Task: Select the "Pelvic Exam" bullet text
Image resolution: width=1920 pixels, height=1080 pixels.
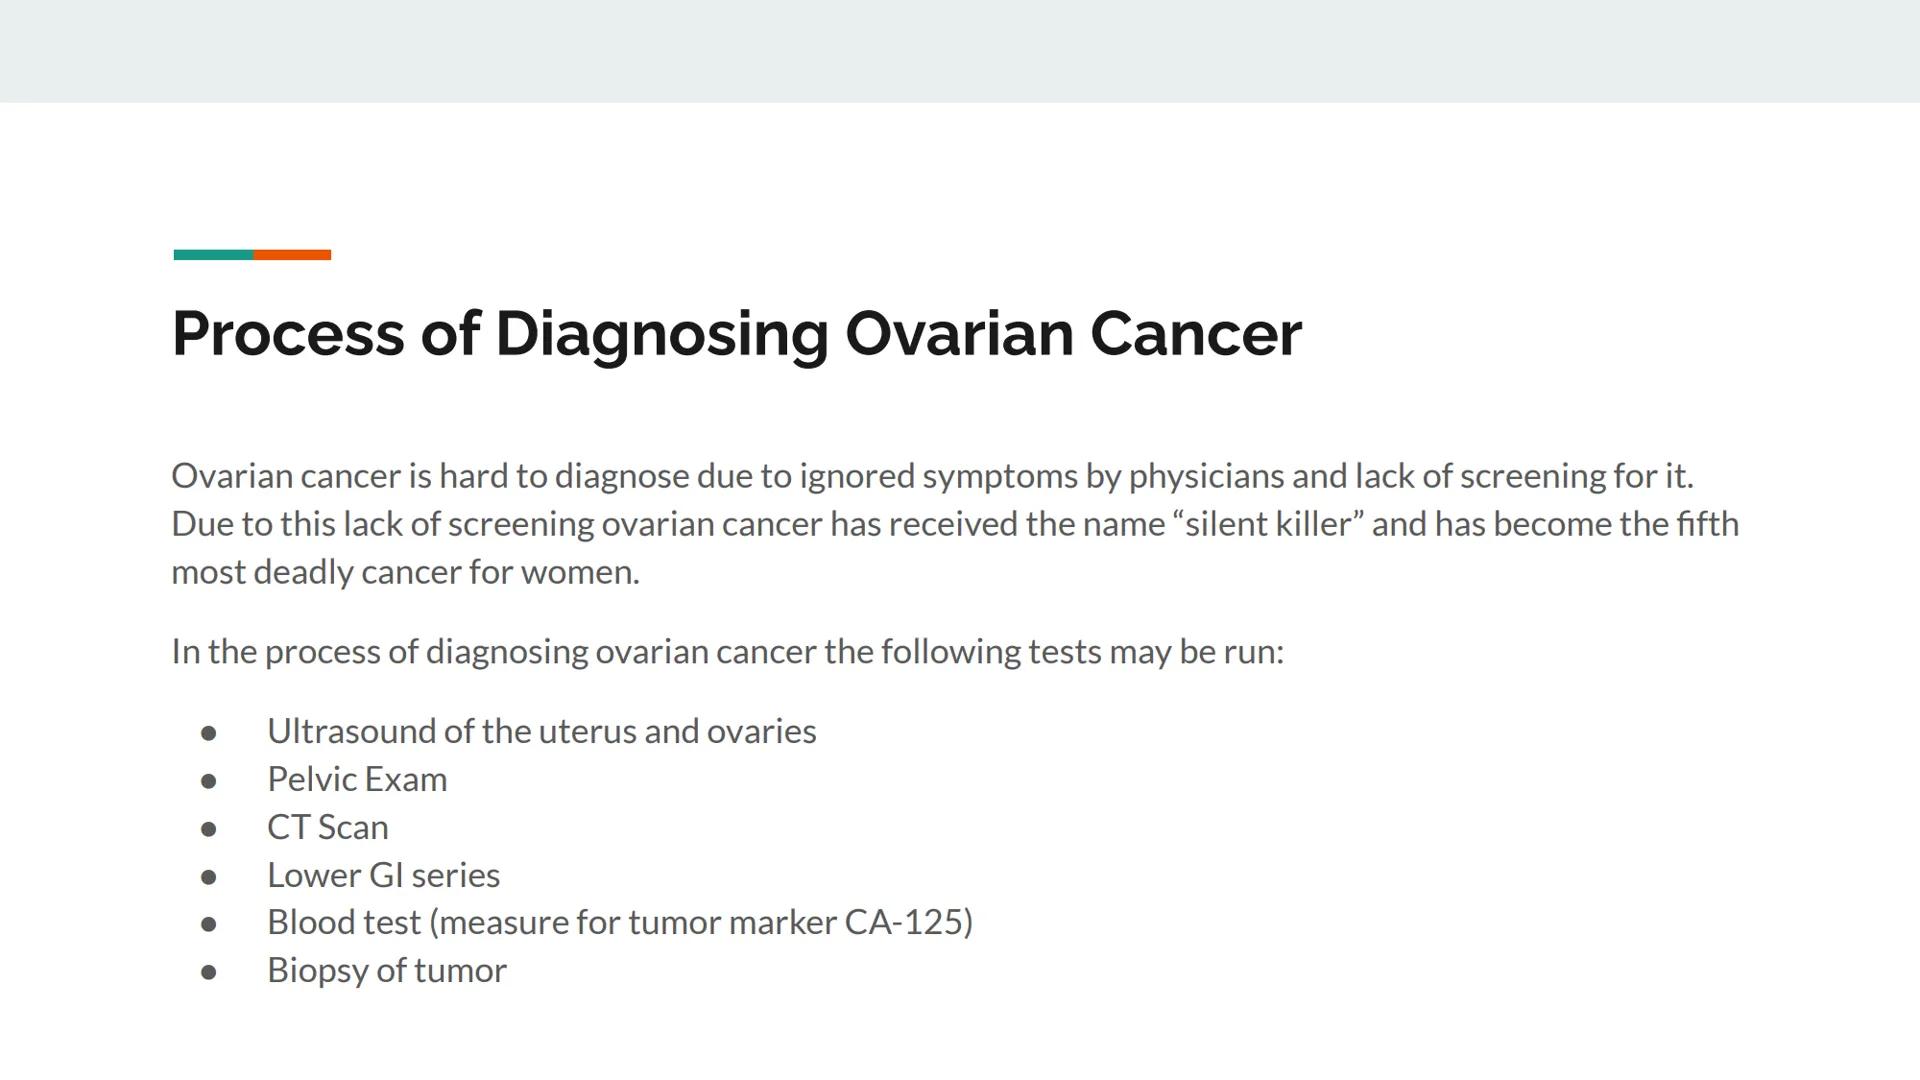Action: pos(357,779)
